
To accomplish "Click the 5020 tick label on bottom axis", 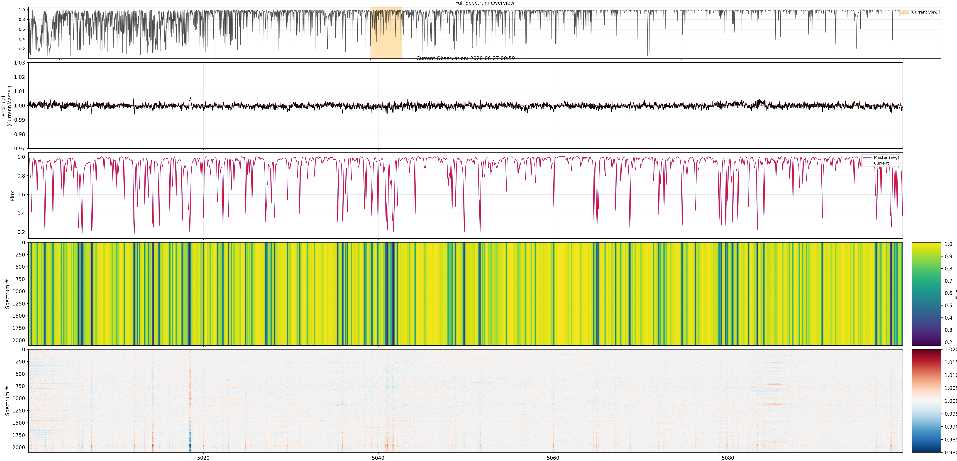I will click(202, 458).
